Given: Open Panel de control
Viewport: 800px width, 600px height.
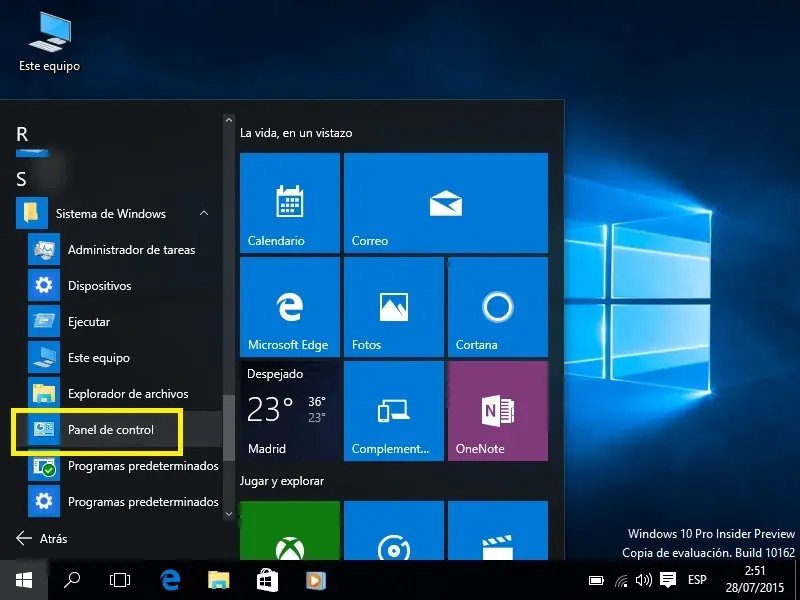Looking at the screenshot, I should 117,430.
